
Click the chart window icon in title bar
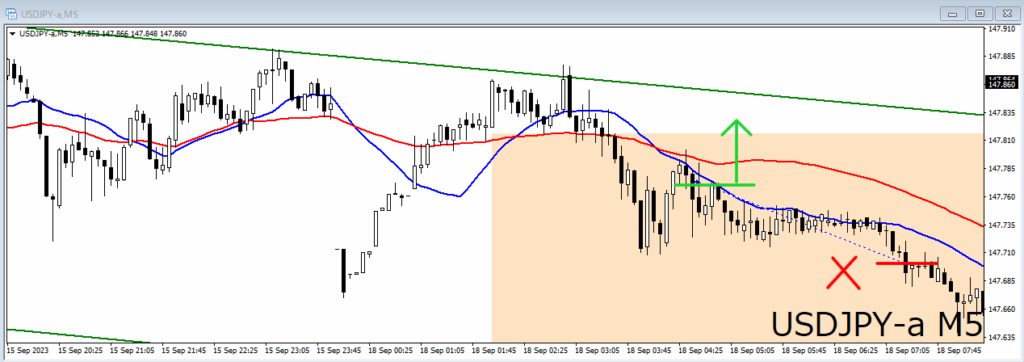coord(11,13)
